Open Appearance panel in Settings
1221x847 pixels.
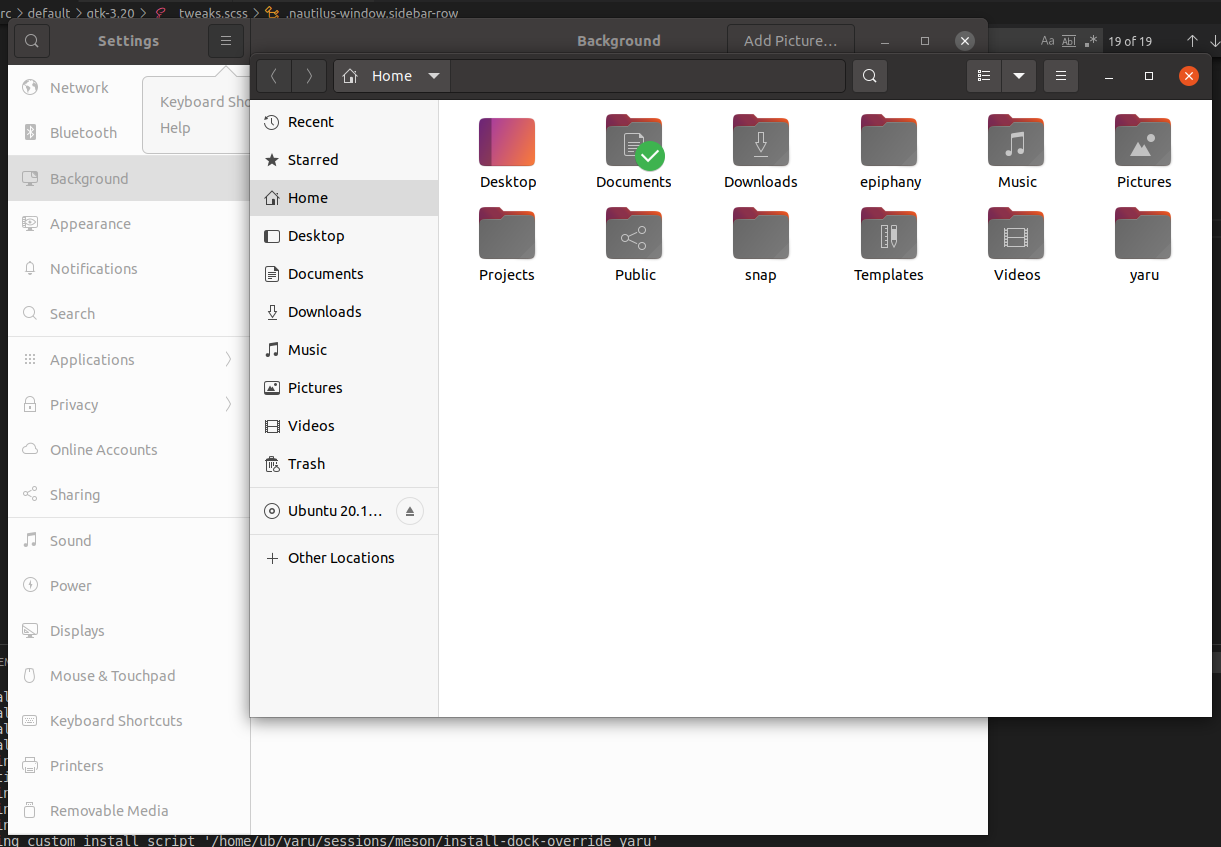129,224
